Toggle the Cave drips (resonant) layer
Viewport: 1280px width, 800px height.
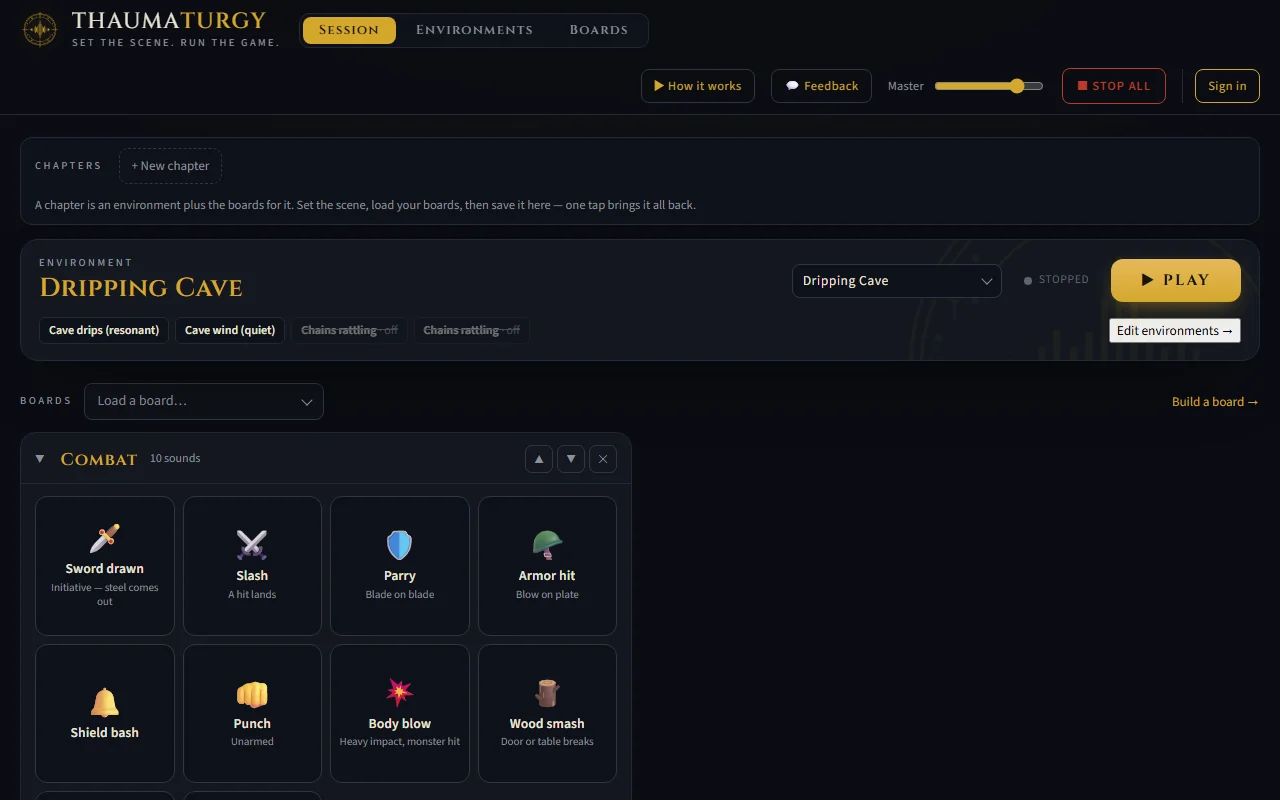104,330
